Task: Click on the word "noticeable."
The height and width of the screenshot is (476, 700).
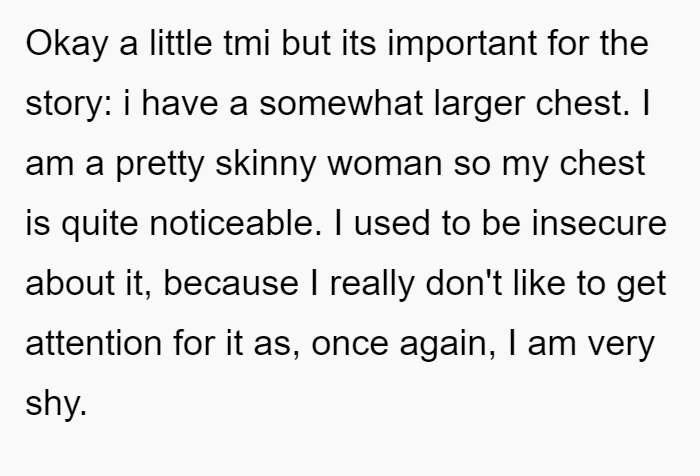Action: click(235, 223)
